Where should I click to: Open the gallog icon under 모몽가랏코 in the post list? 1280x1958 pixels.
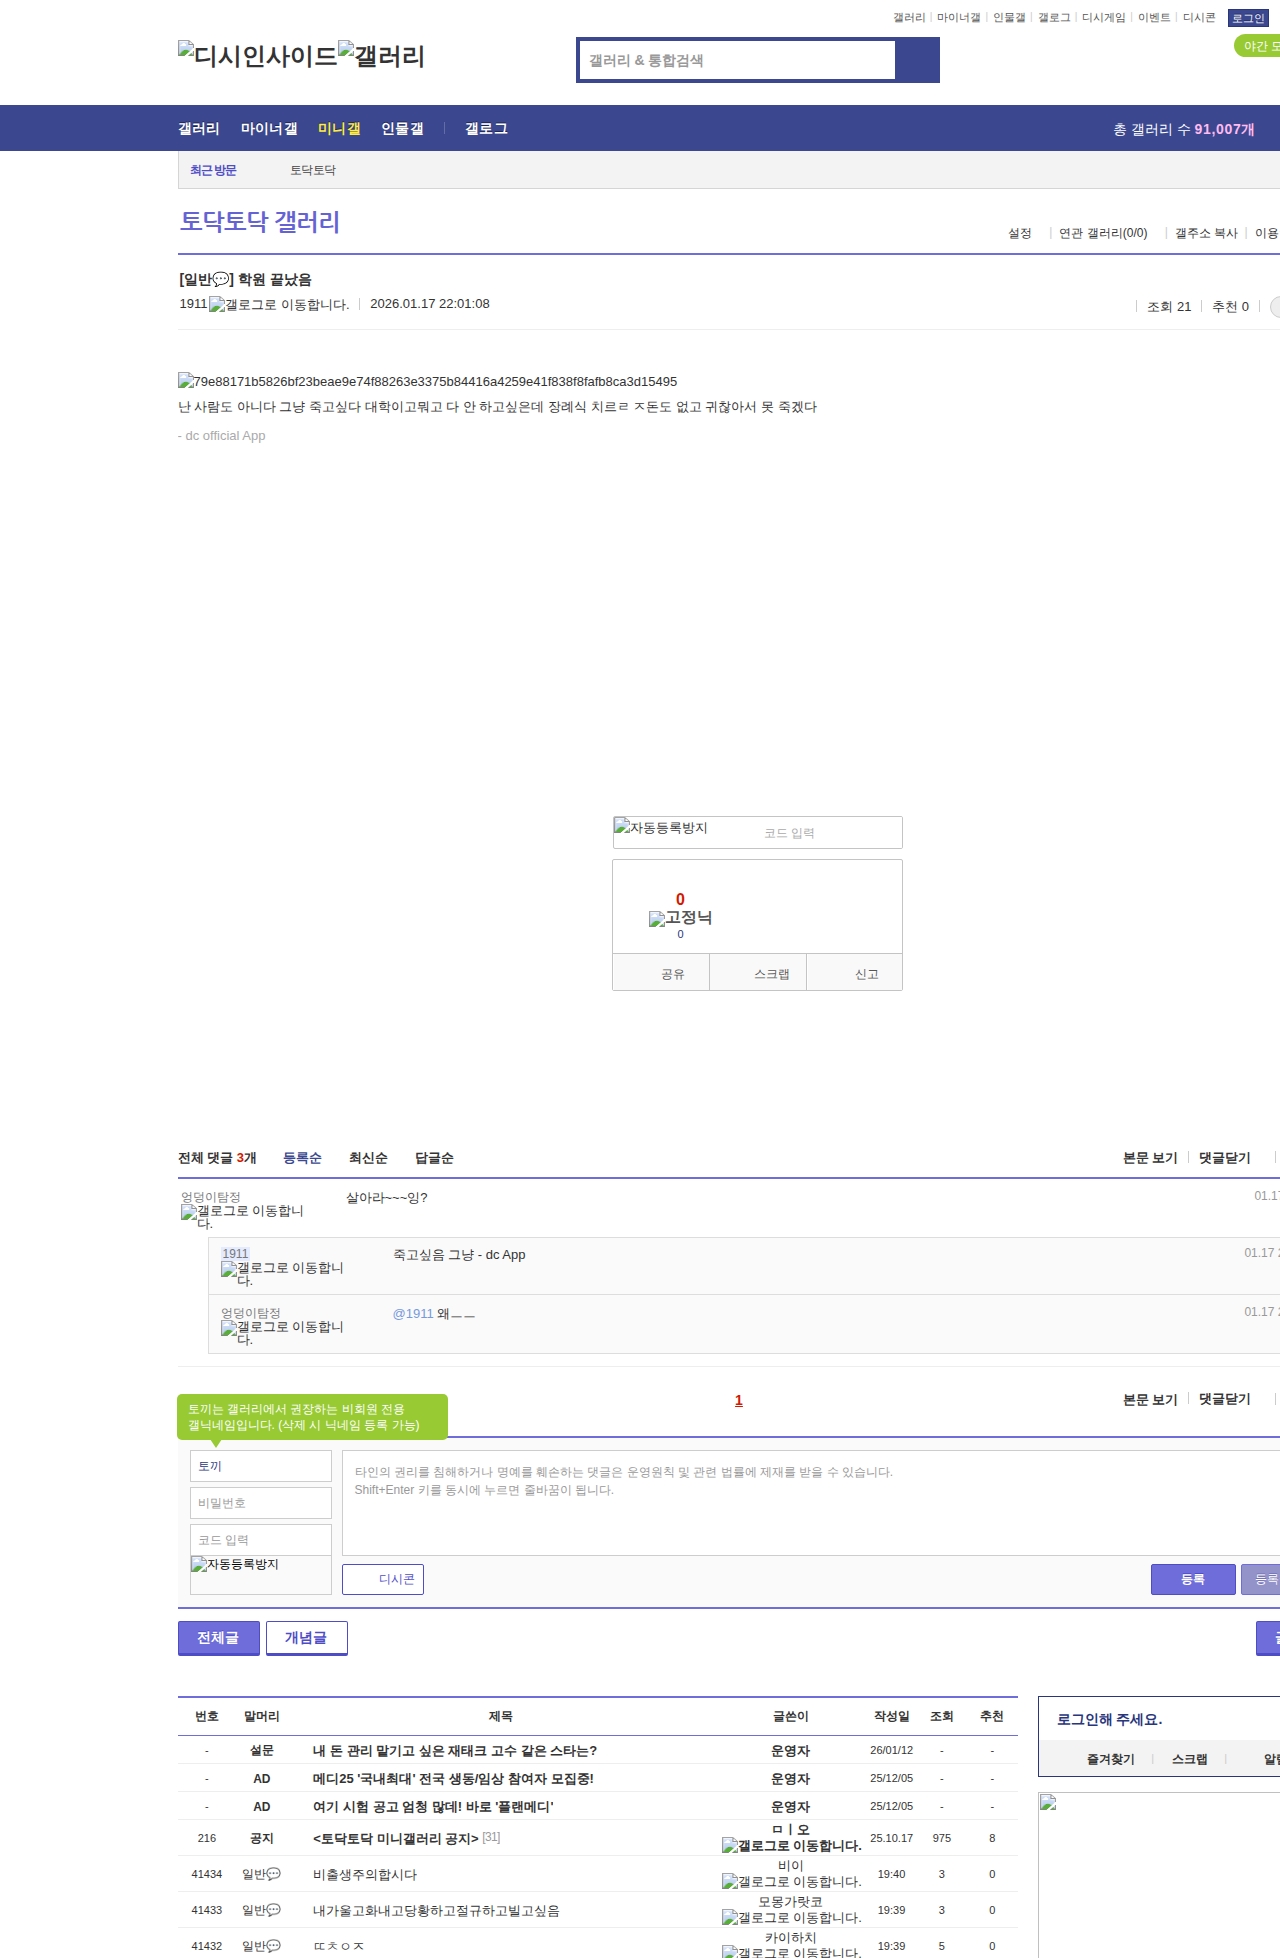point(791,1917)
